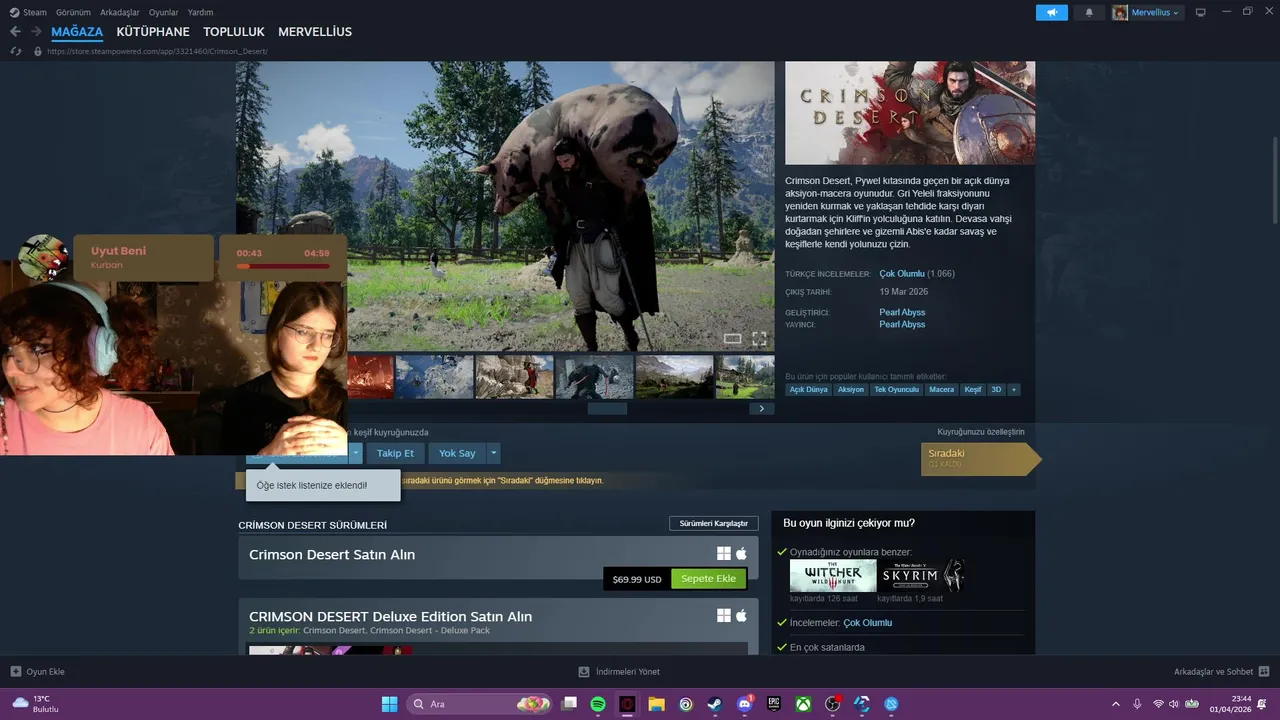Go forward with the right arrow

pyautogui.click(x=36, y=32)
